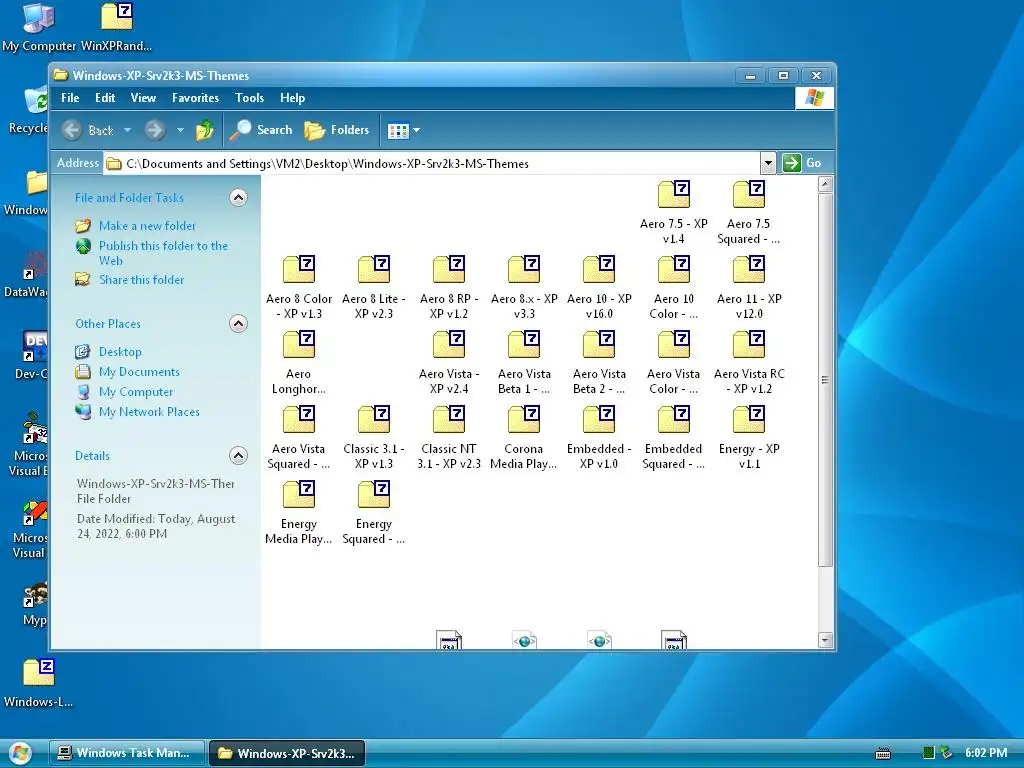Go to Desktop in Other Places
The width and height of the screenshot is (1024, 768).
point(108,351)
